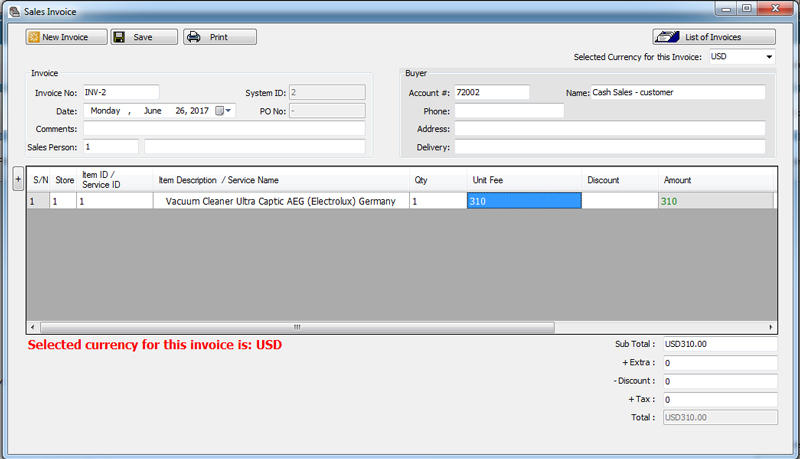
Task: Click the Total field showing USD310.00
Action: tap(720, 417)
